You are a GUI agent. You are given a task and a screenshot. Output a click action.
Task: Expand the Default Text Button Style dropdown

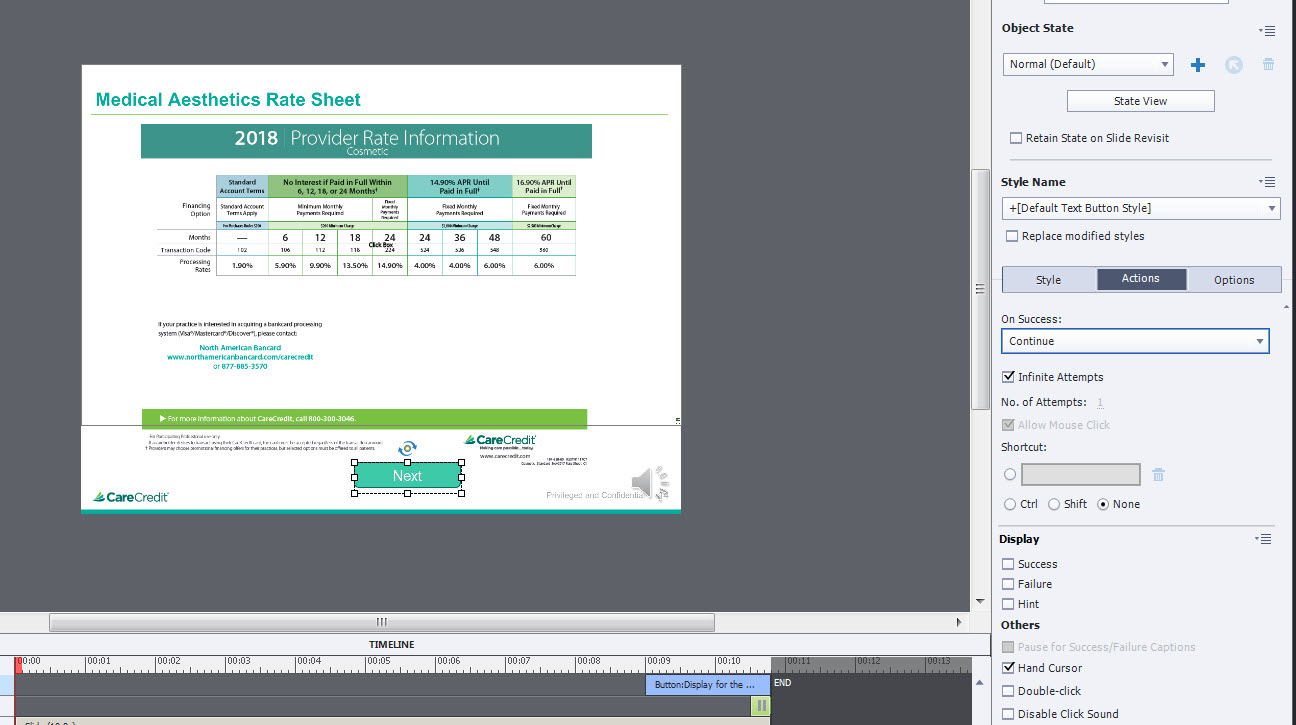[x=1140, y=208]
